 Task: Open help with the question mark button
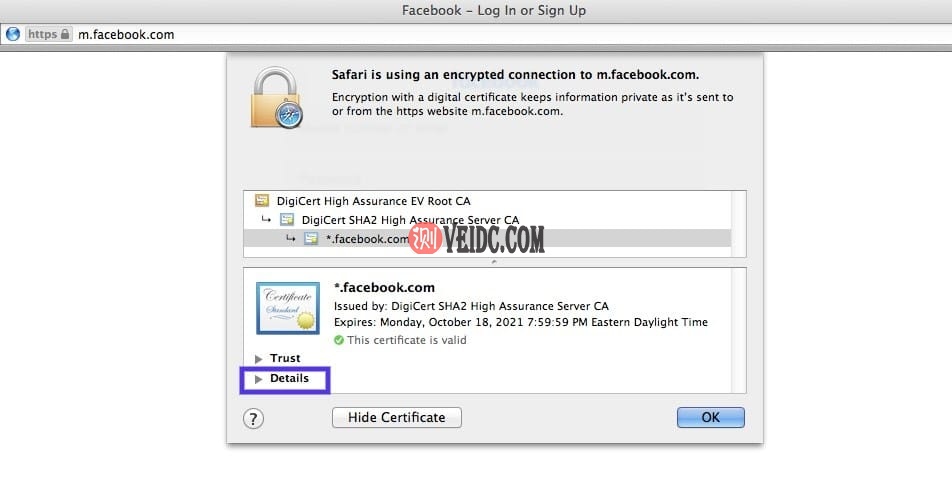click(x=253, y=418)
